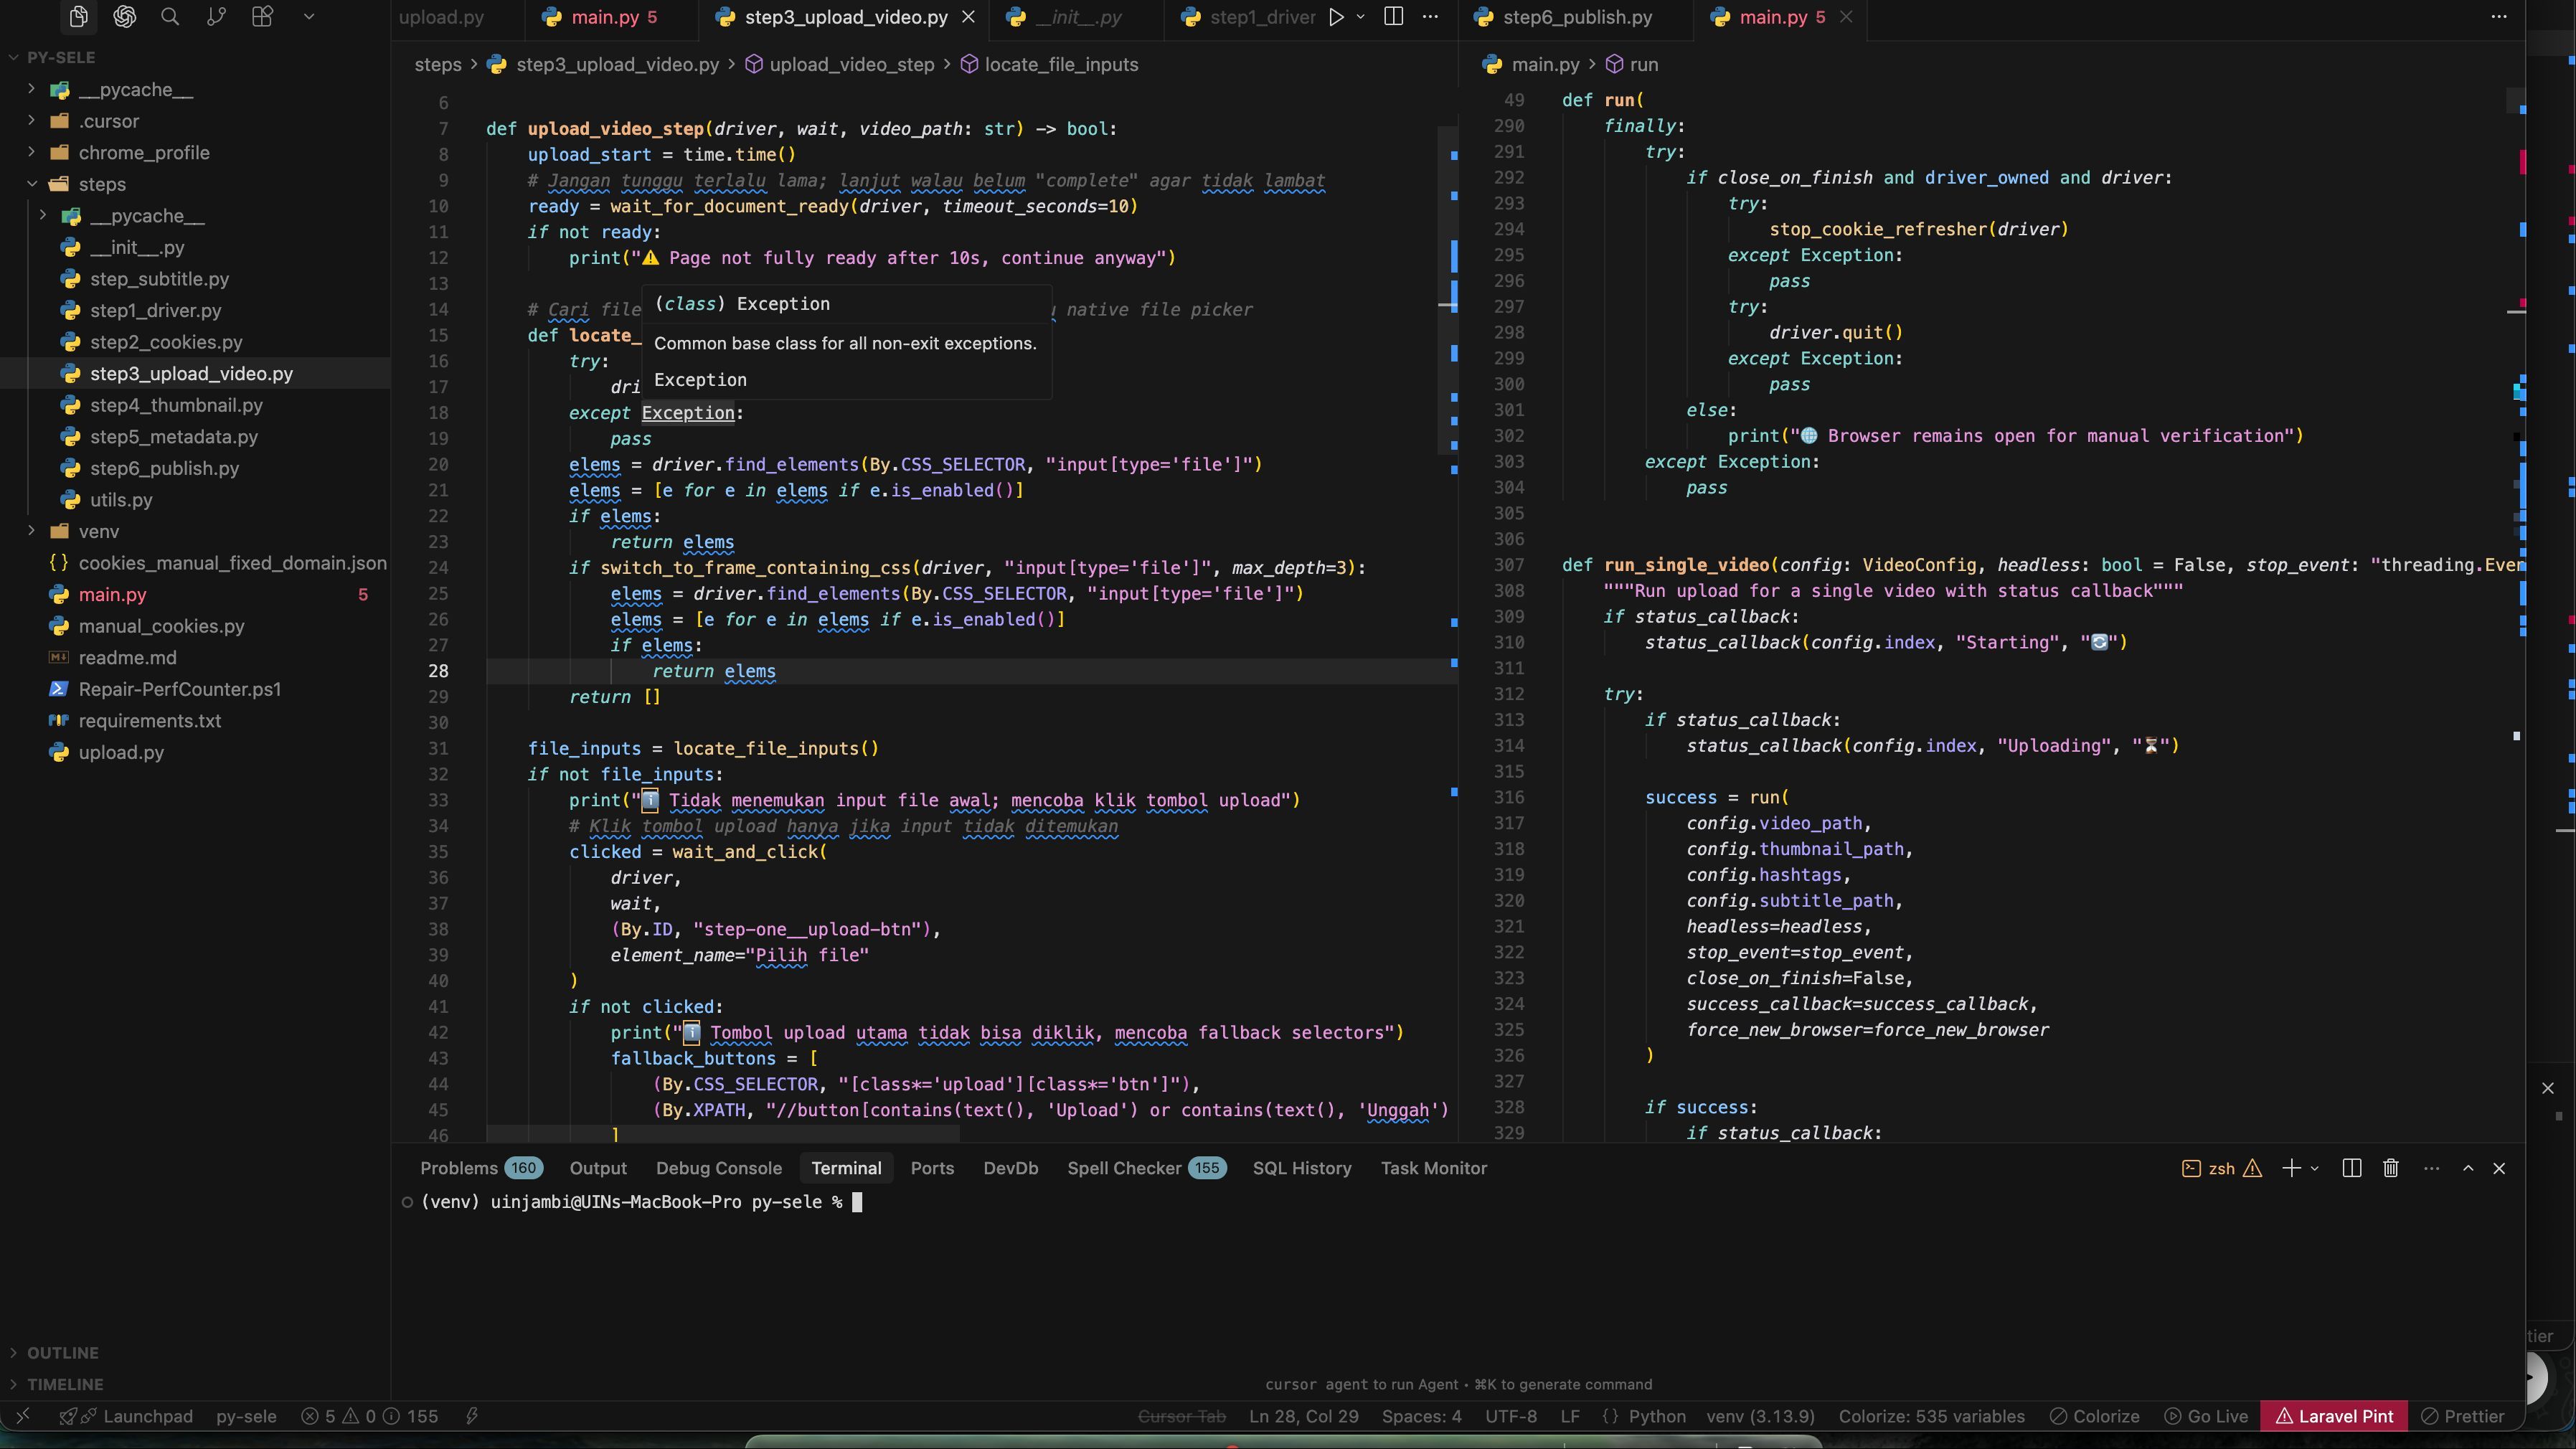Switch to the step6_publish.py editor tab

pyautogui.click(x=1577, y=17)
